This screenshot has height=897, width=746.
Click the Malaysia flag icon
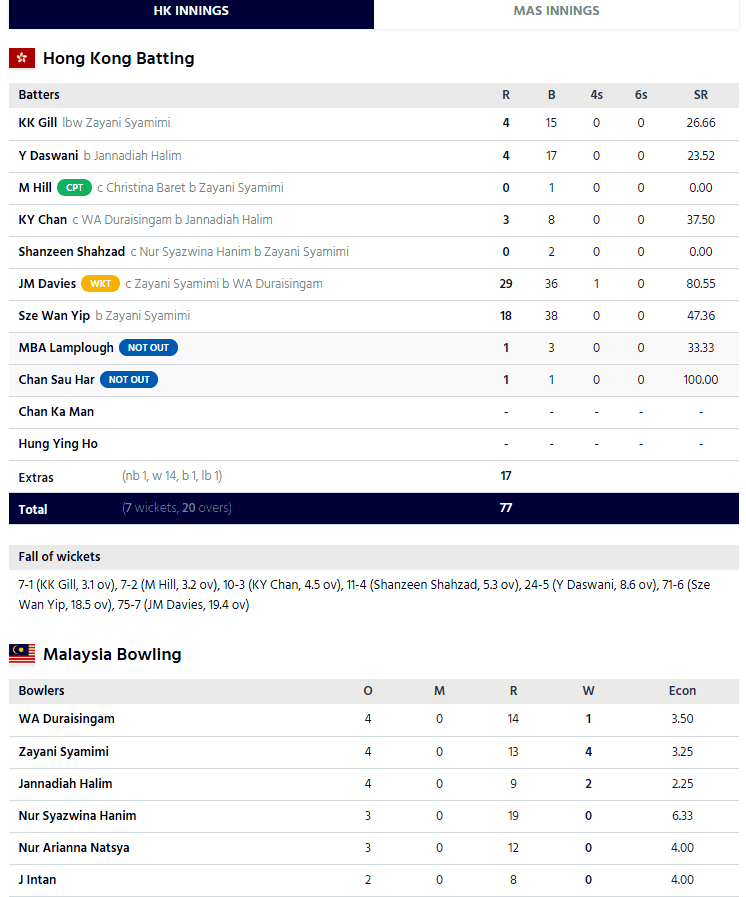[x=22, y=654]
